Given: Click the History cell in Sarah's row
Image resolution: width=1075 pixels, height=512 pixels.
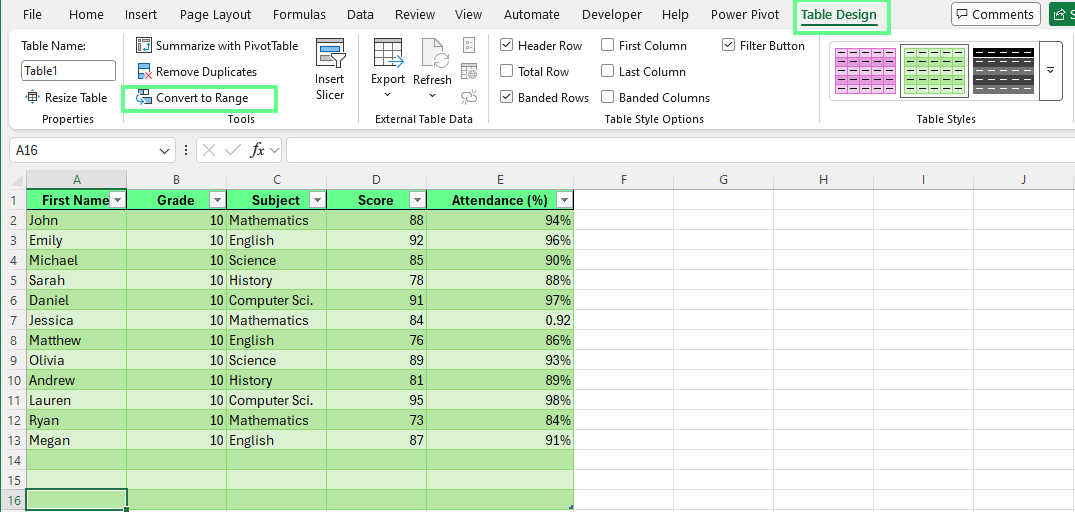Looking at the screenshot, I should pos(276,280).
